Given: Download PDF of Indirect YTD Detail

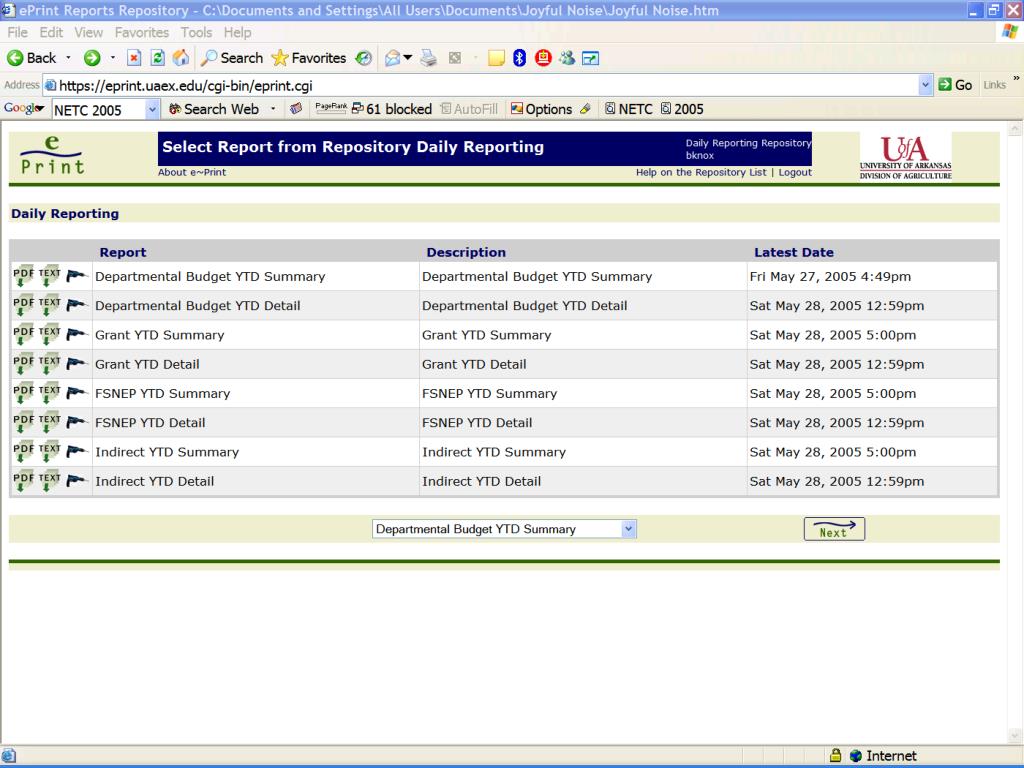Looking at the screenshot, I should pos(24,482).
